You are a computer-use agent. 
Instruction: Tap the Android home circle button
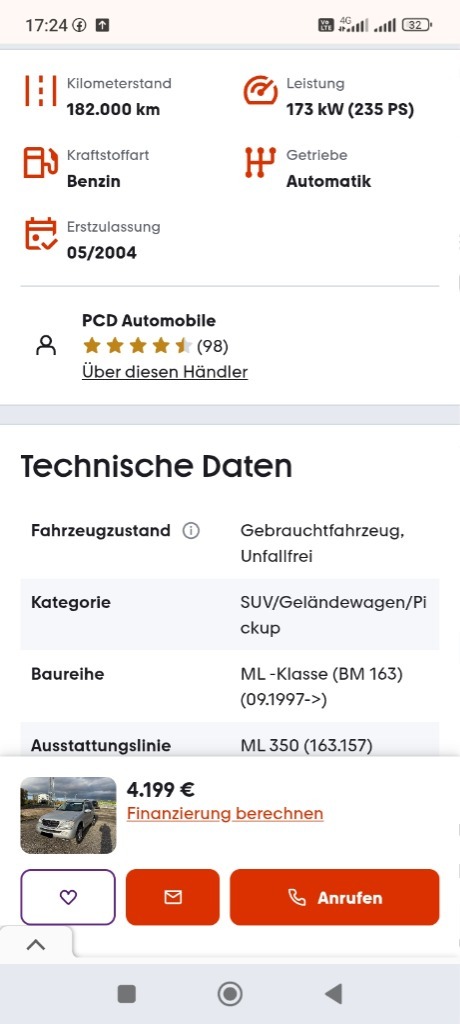coord(230,994)
